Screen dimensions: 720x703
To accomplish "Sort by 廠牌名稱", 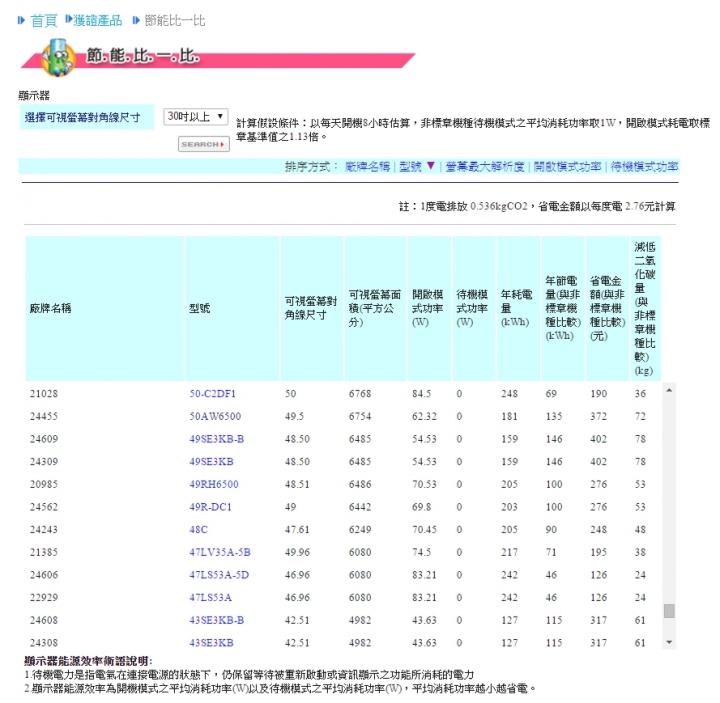I will click(x=367, y=167).
